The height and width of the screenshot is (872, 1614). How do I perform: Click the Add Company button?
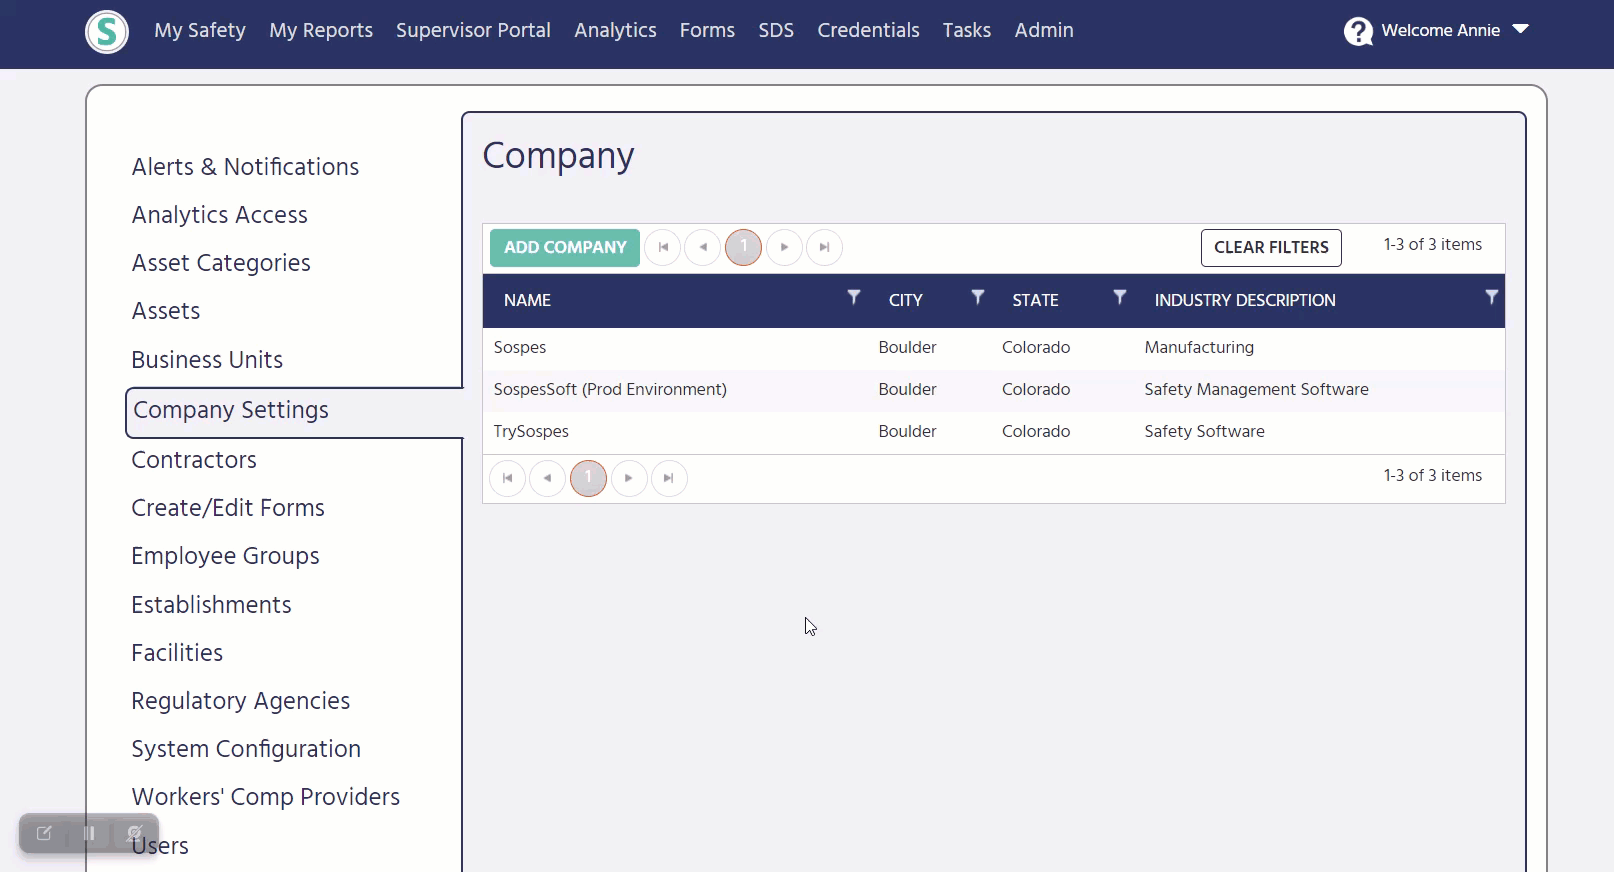click(x=565, y=248)
